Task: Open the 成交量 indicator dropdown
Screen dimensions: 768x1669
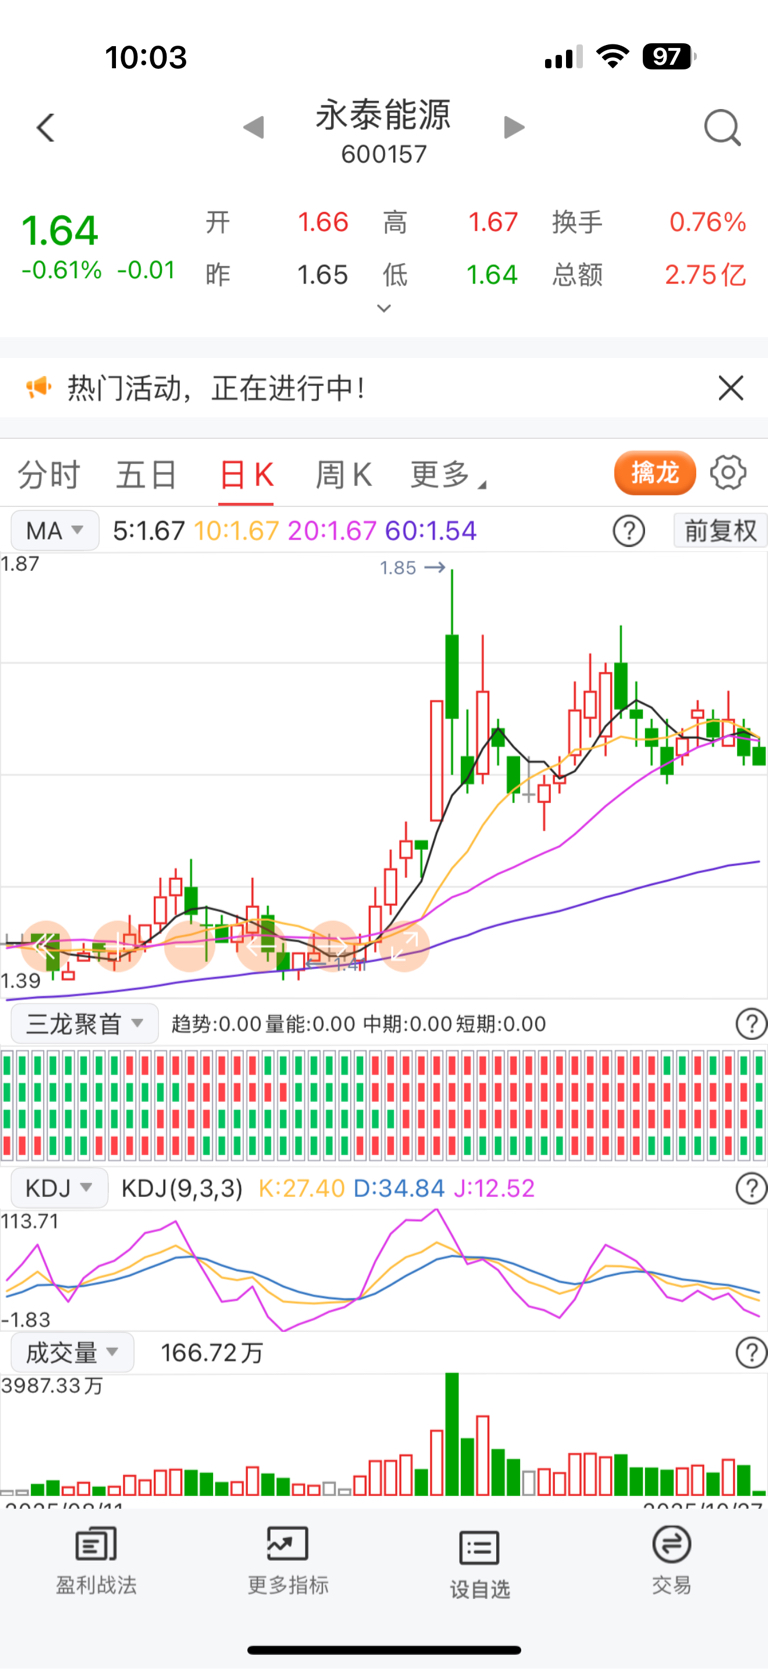Action: point(72,1353)
